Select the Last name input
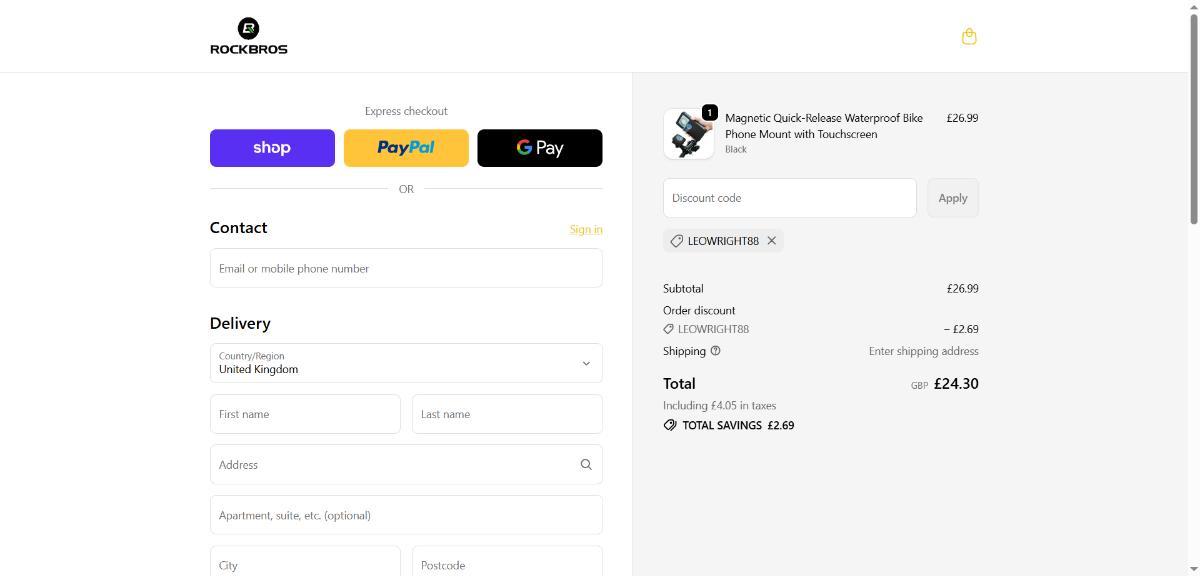 (507, 414)
